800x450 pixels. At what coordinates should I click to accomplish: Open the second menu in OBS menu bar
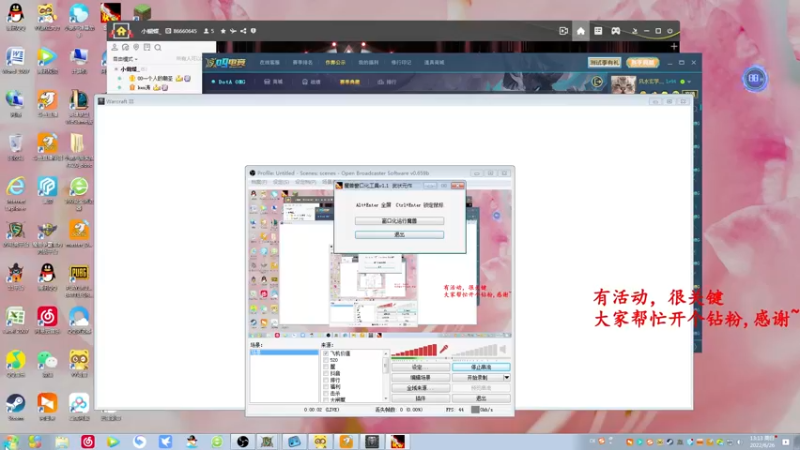[281, 182]
